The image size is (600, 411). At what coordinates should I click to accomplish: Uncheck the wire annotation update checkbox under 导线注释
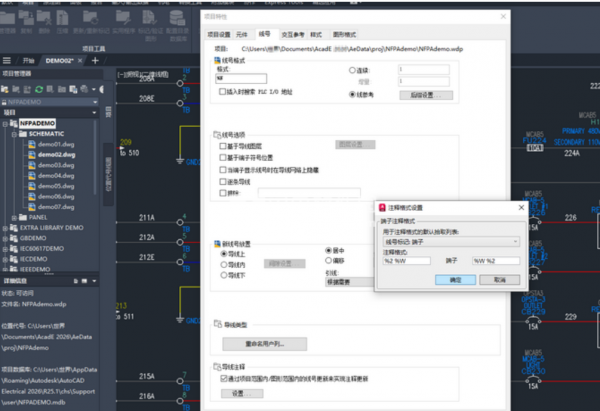[224, 378]
